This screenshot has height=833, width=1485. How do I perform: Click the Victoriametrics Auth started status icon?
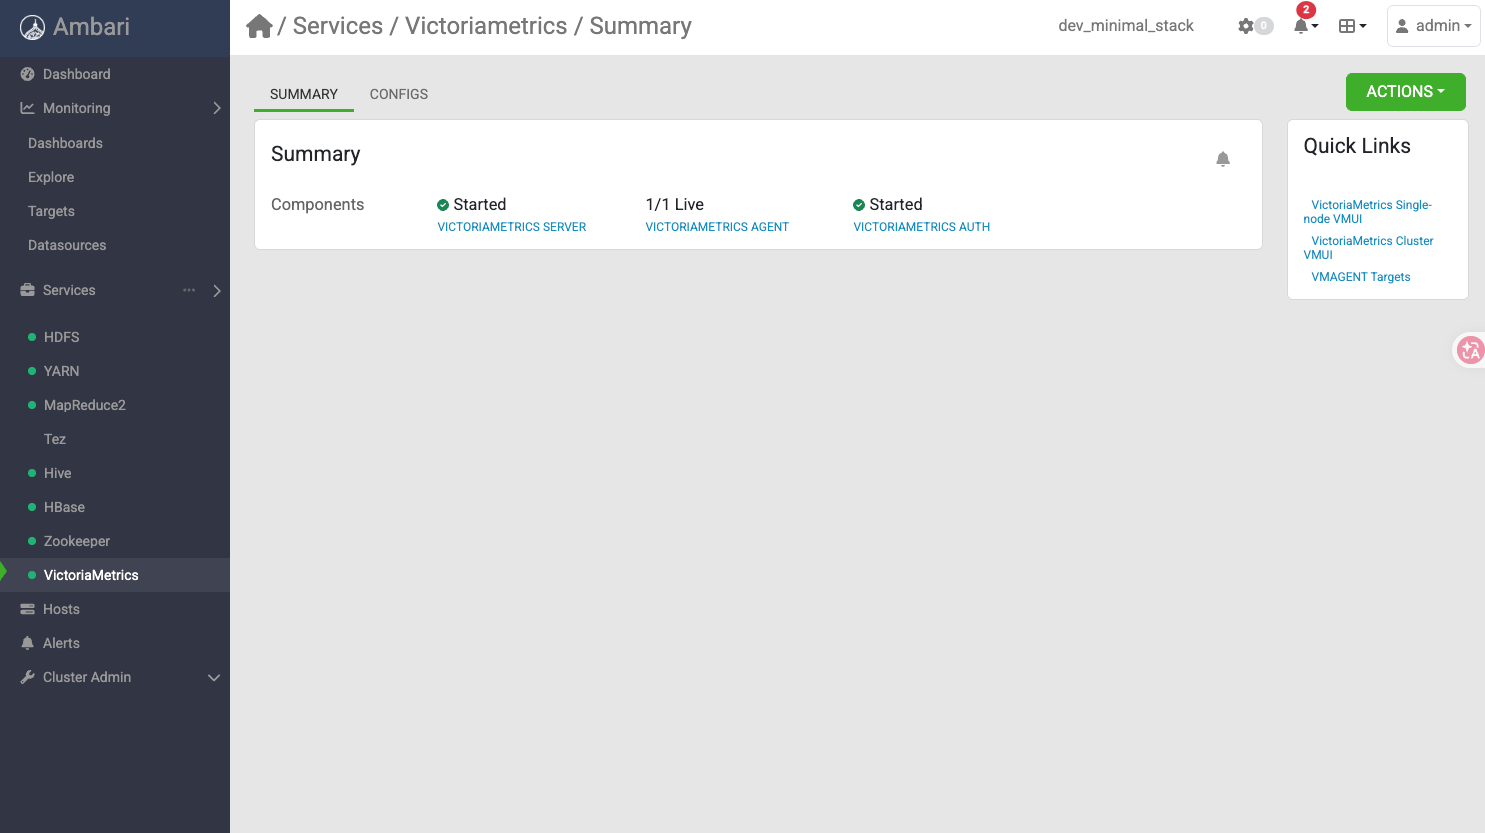click(x=859, y=205)
